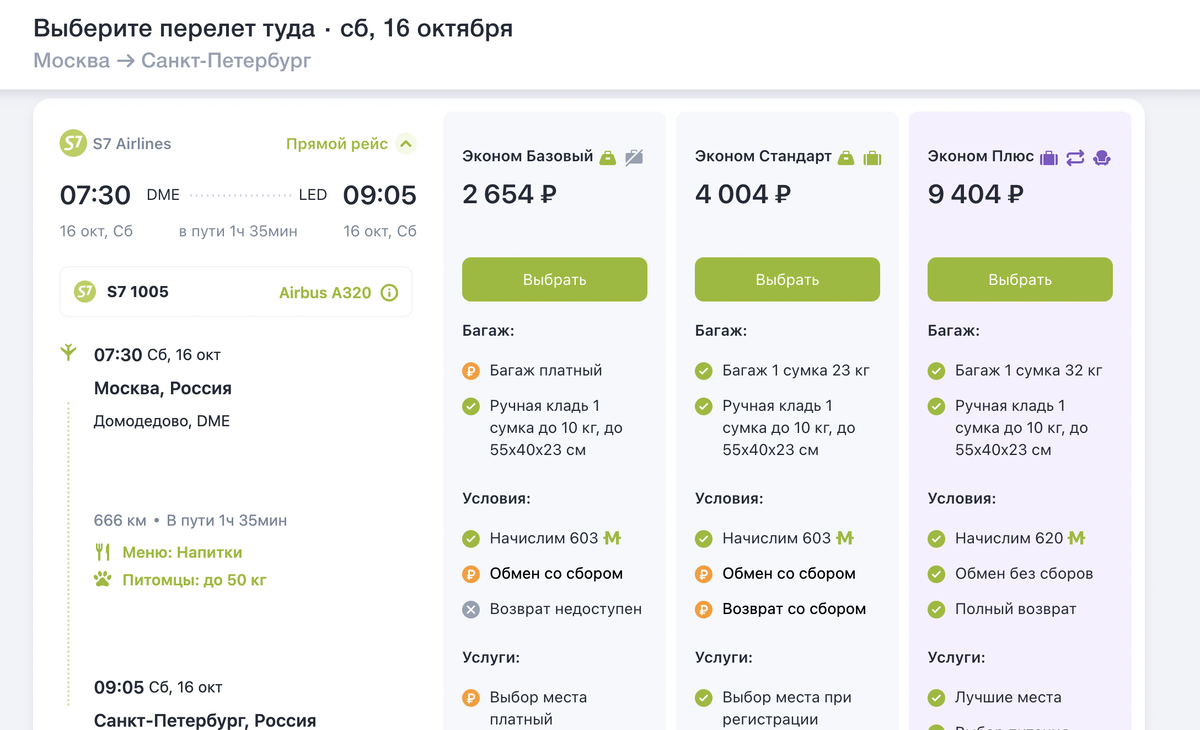The image size is (1200, 730).
Task: Collapse the Прямой рейс flight details chevron
Action: [x=406, y=144]
